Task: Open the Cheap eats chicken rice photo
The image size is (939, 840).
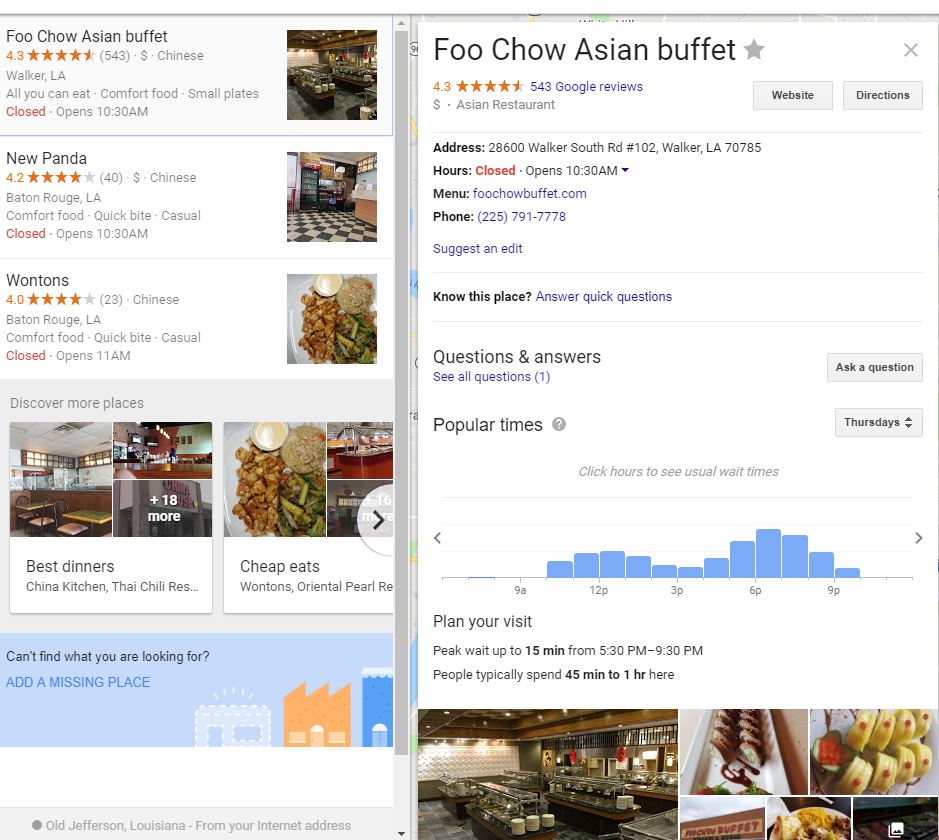Action: [x=275, y=480]
